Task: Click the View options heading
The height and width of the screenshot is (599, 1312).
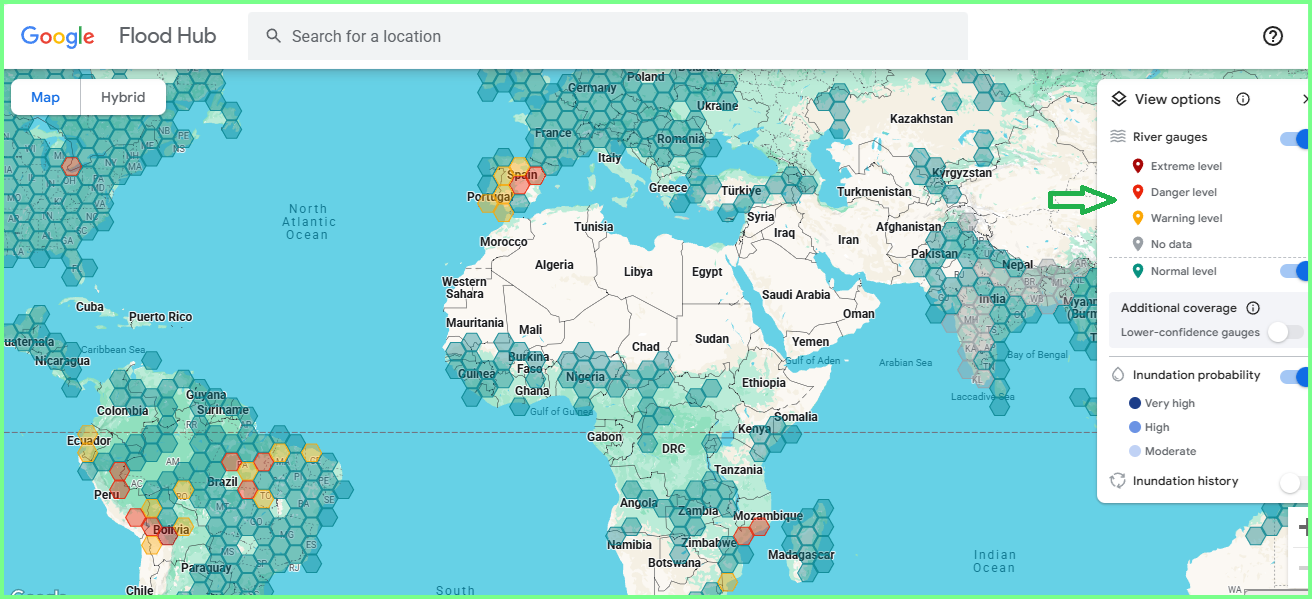Action: (x=1178, y=99)
